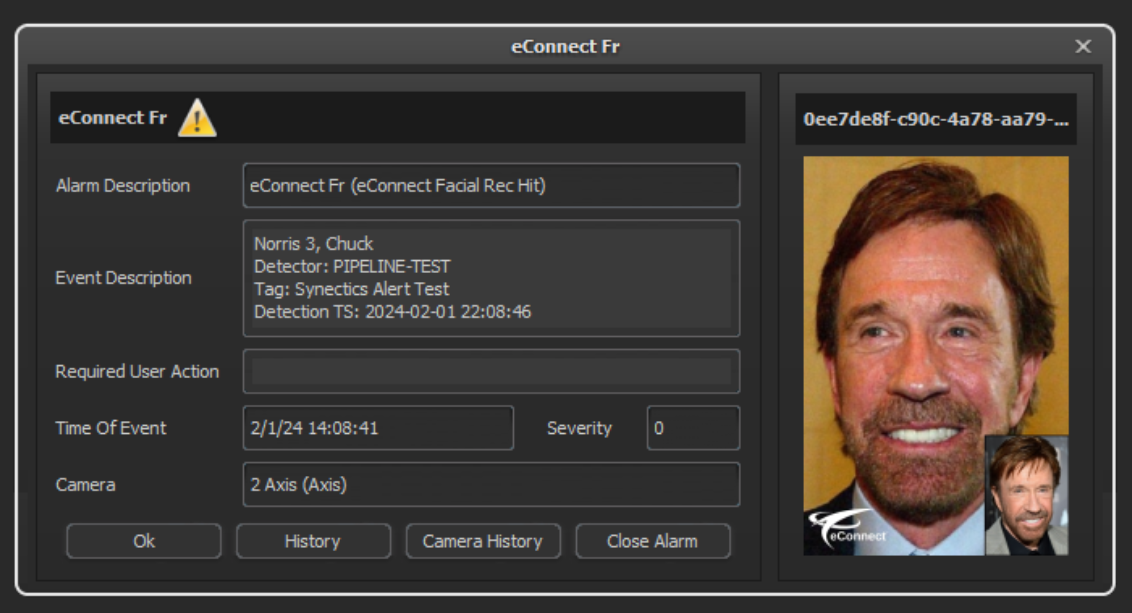Click inside the Event Description box
The width and height of the screenshot is (1132, 613).
(x=491, y=278)
